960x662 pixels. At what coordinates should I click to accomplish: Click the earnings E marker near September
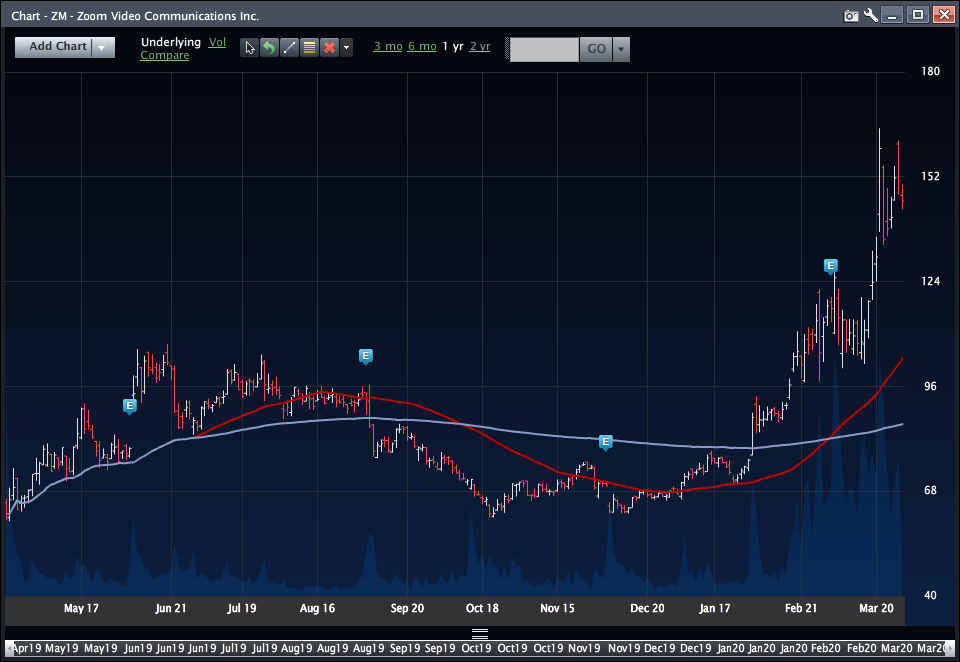click(x=366, y=356)
